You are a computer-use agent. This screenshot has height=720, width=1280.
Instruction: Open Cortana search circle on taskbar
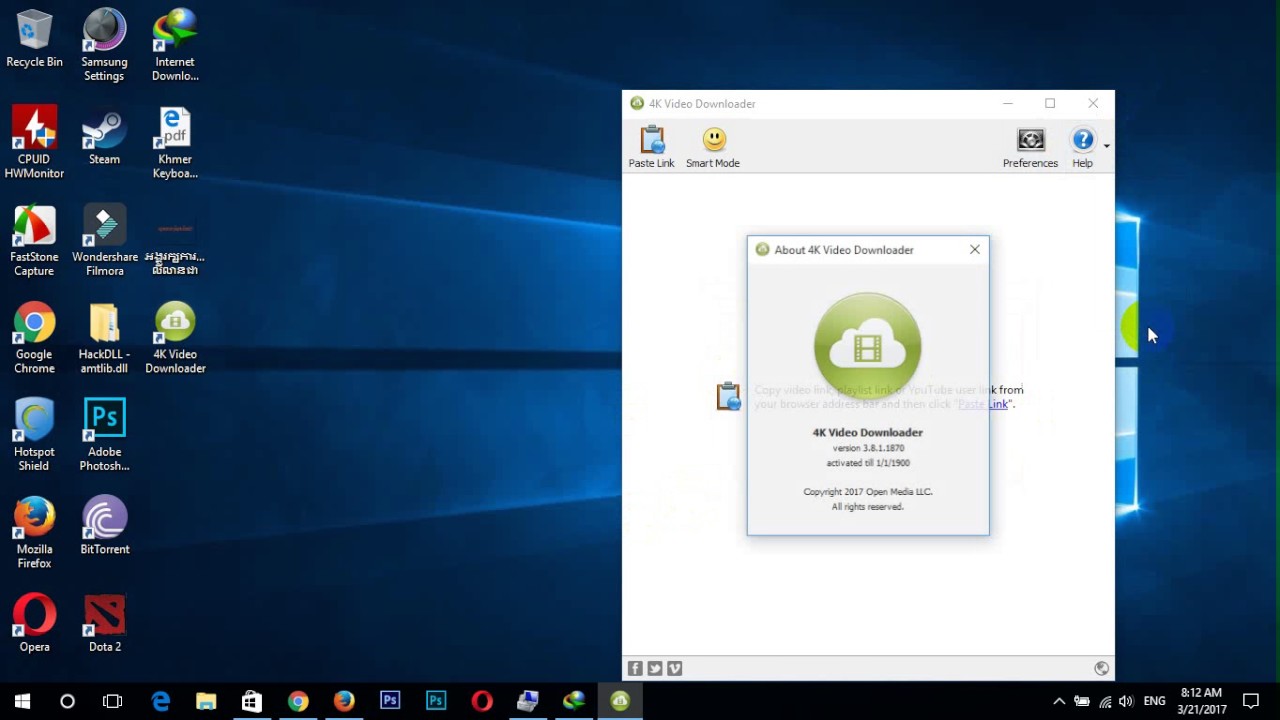point(67,701)
